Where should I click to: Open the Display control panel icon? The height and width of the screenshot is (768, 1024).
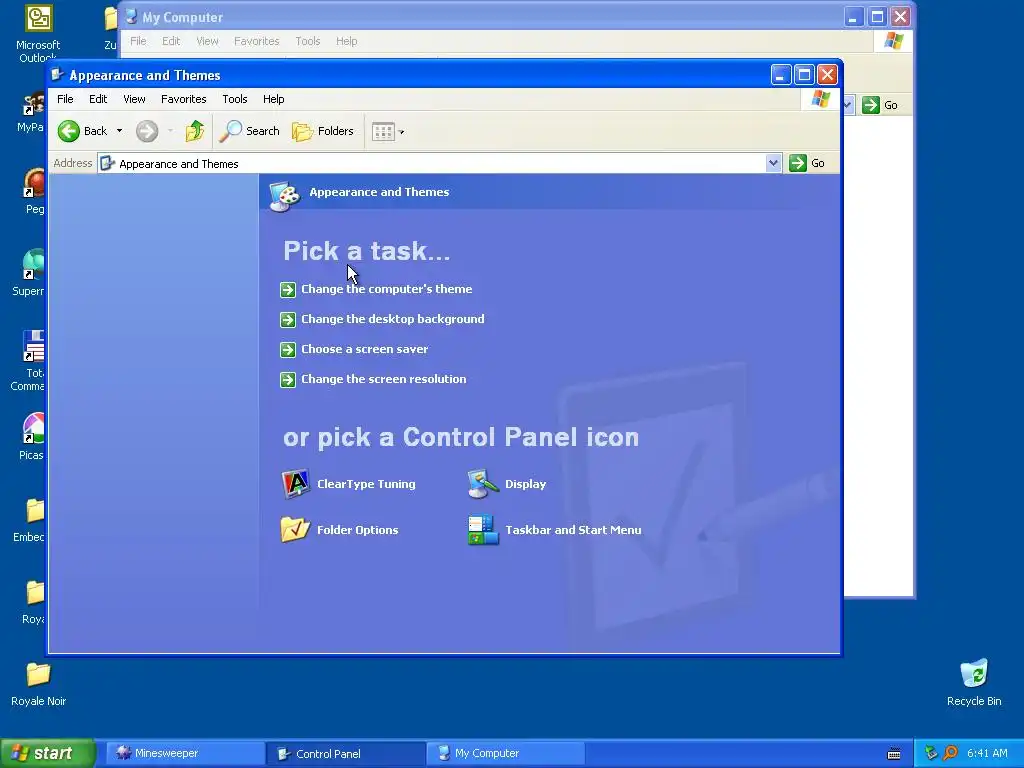click(x=483, y=484)
